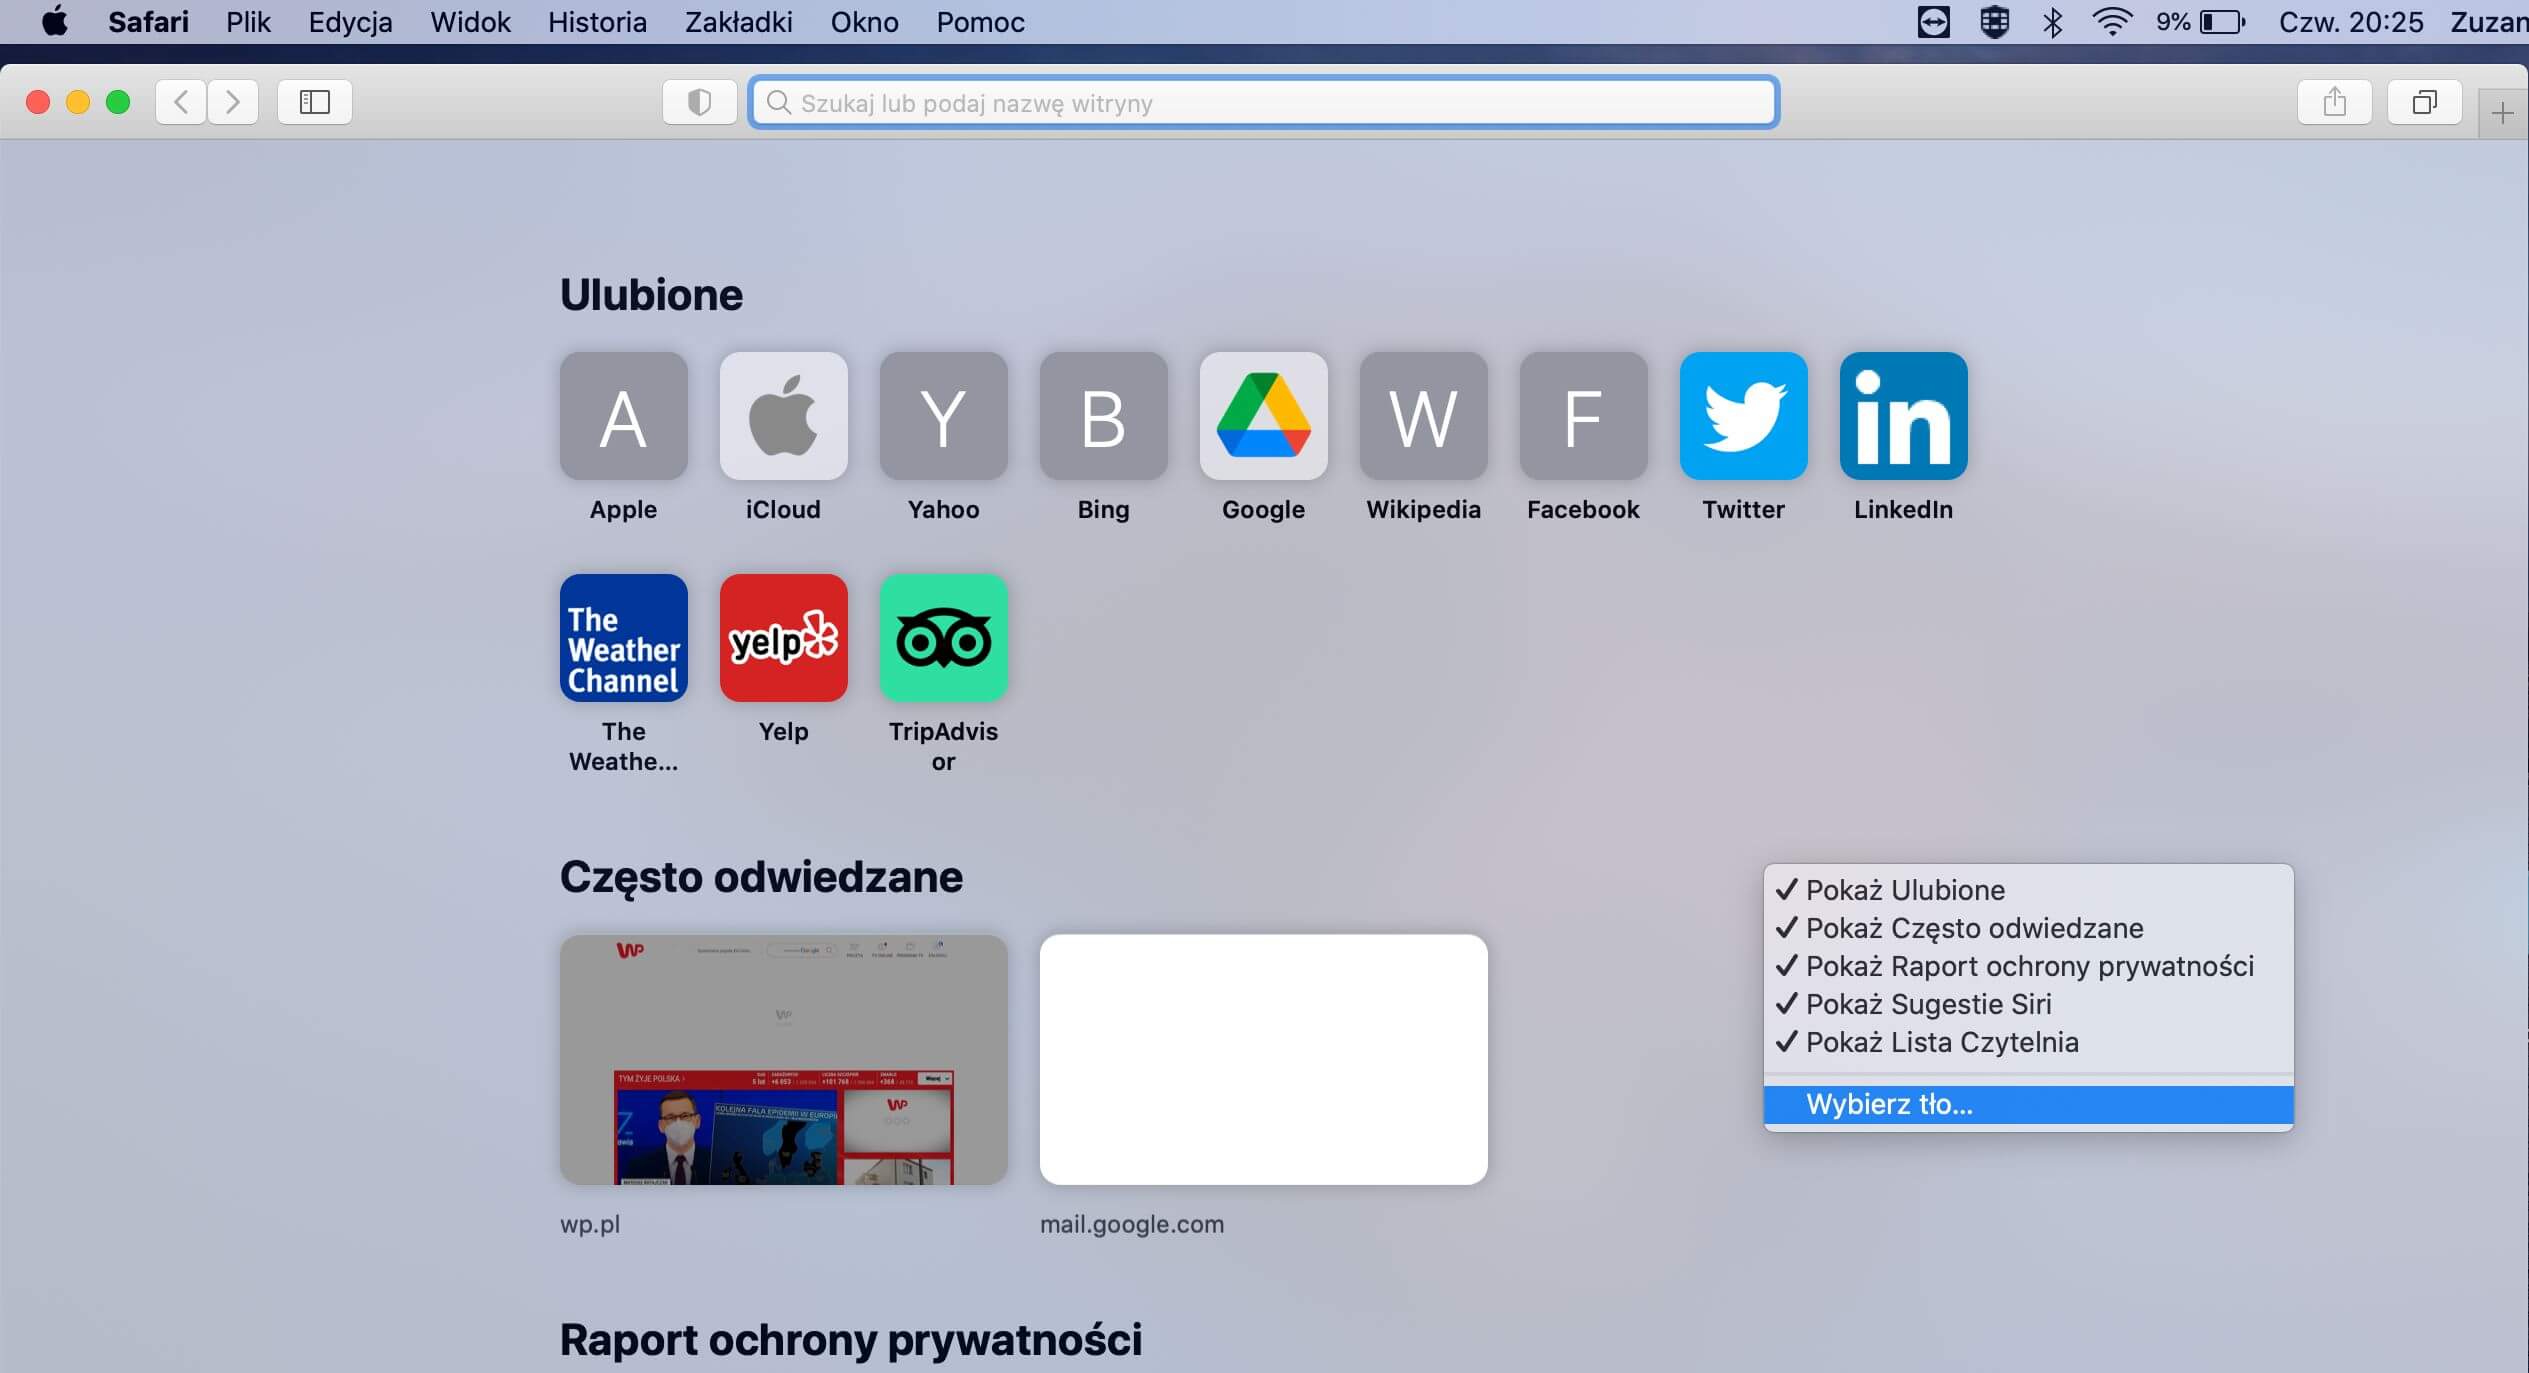Open the privacy report shield icon
Screen dimensions: 2529x1373
click(699, 102)
